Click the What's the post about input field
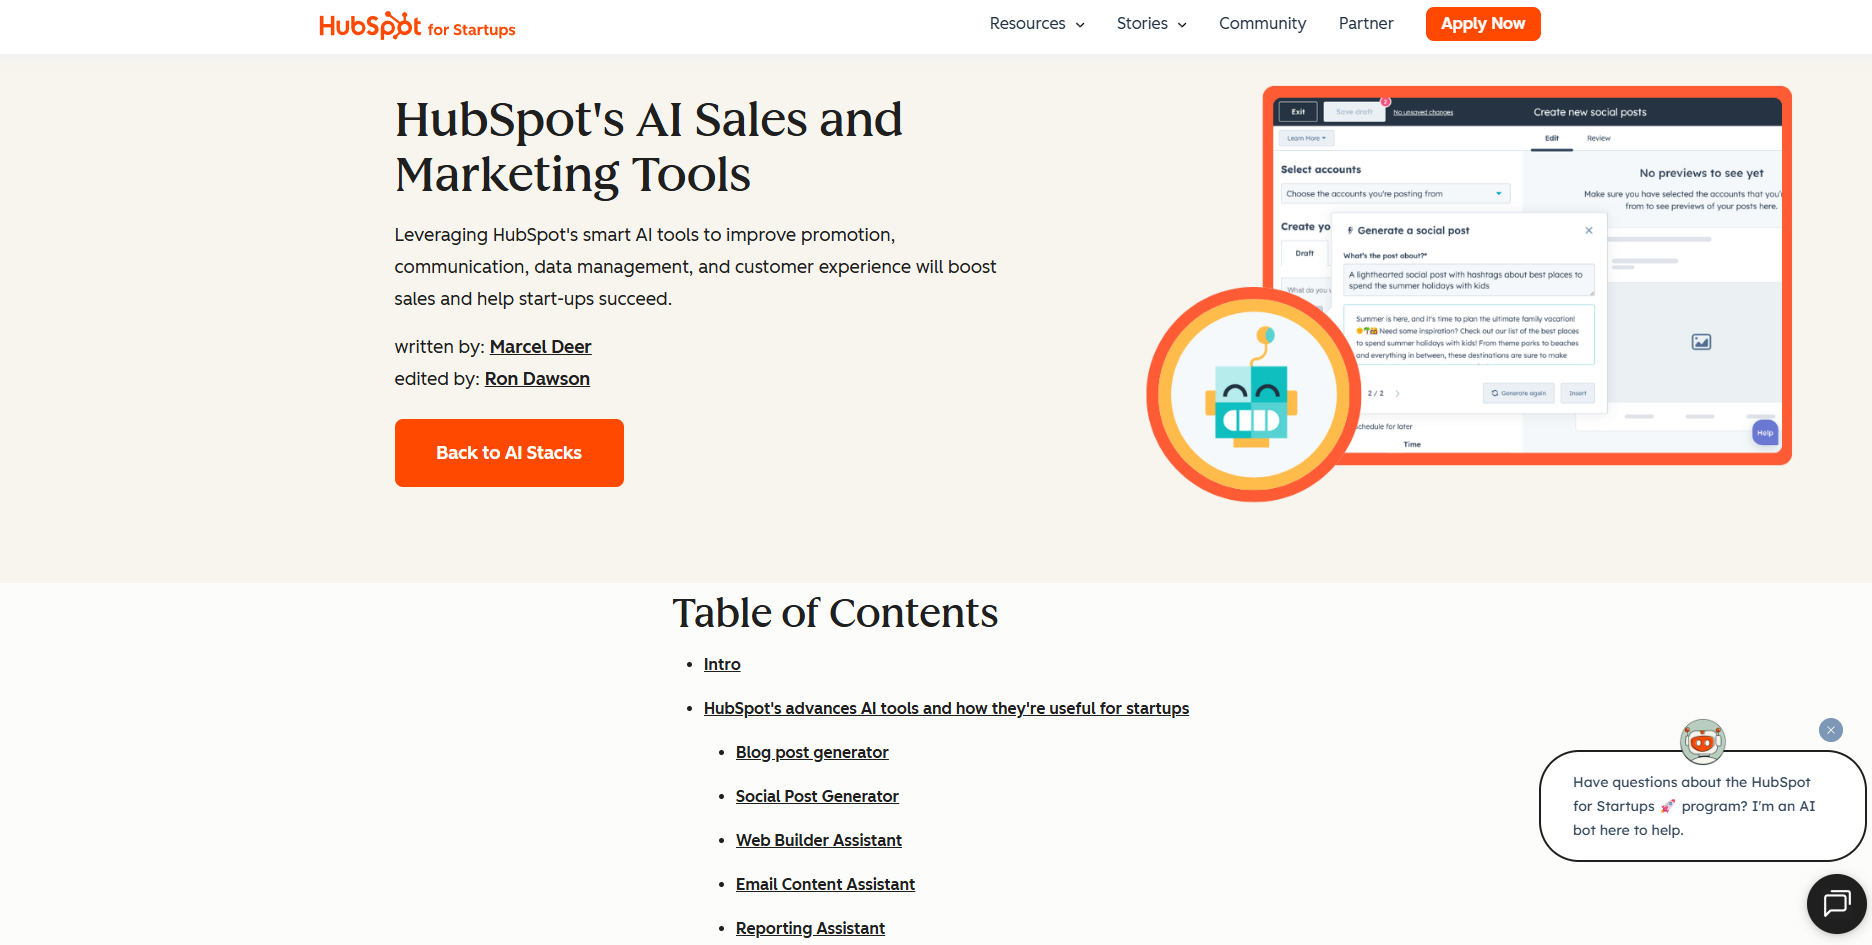The image size is (1872, 945). (1469, 279)
